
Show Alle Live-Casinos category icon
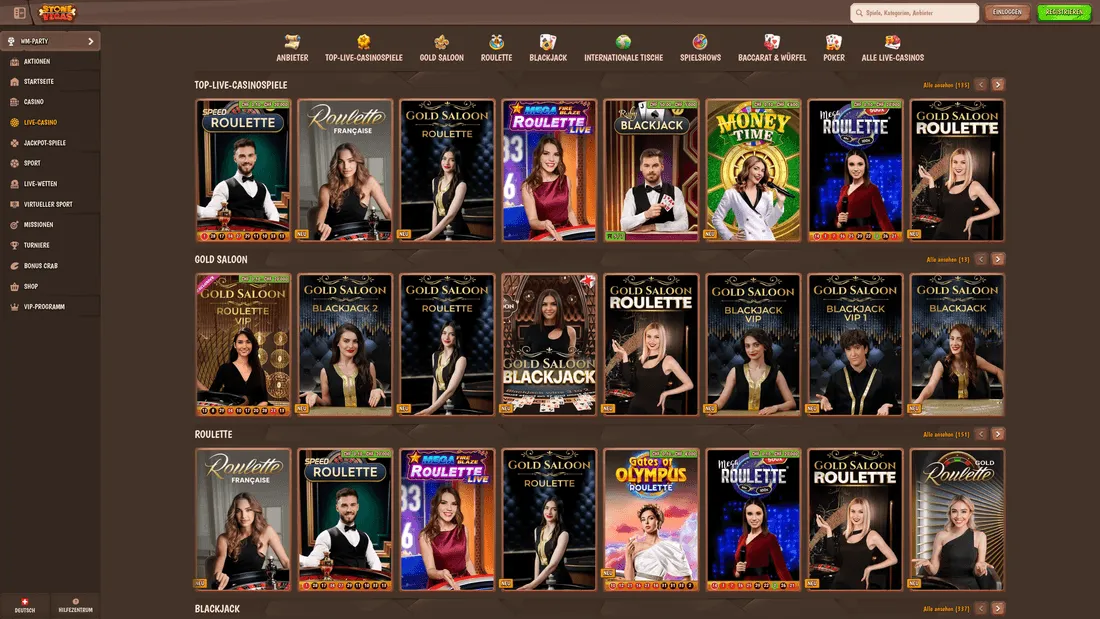click(892, 42)
